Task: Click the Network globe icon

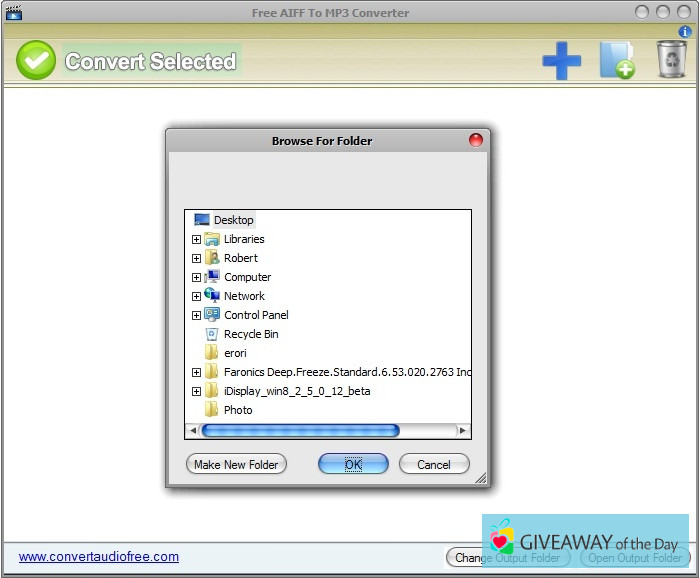Action: click(212, 295)
